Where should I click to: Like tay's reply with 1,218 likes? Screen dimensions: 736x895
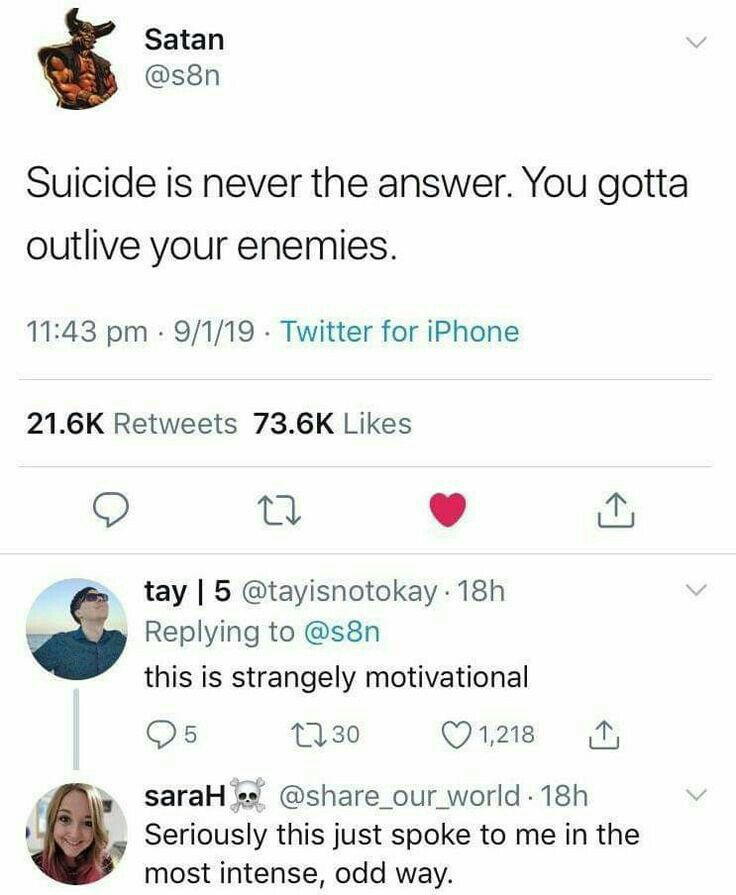tap(487, 734)
